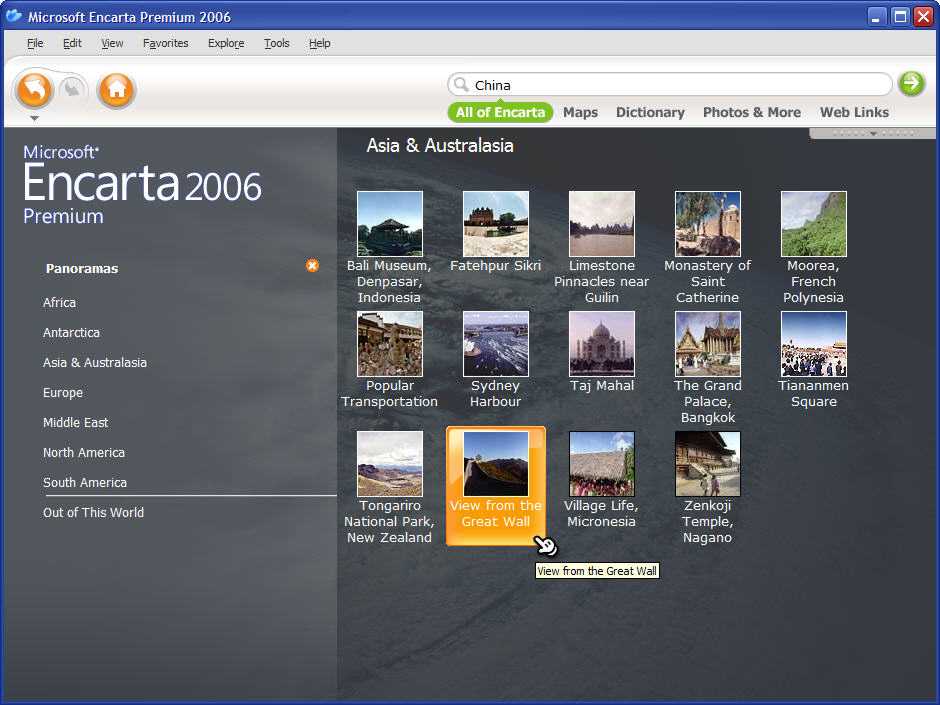Close the Panoramas panel with orange X
The image size is (940, 705).
312,266
